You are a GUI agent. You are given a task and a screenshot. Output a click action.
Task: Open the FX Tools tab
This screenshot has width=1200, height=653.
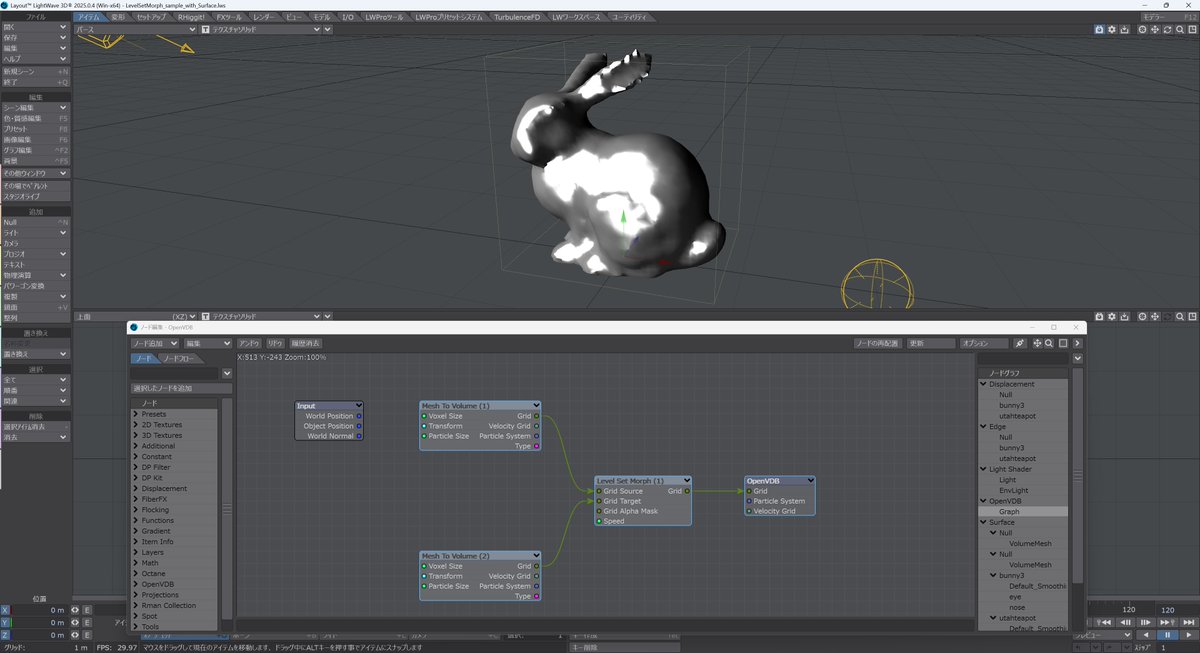point(230,17)
